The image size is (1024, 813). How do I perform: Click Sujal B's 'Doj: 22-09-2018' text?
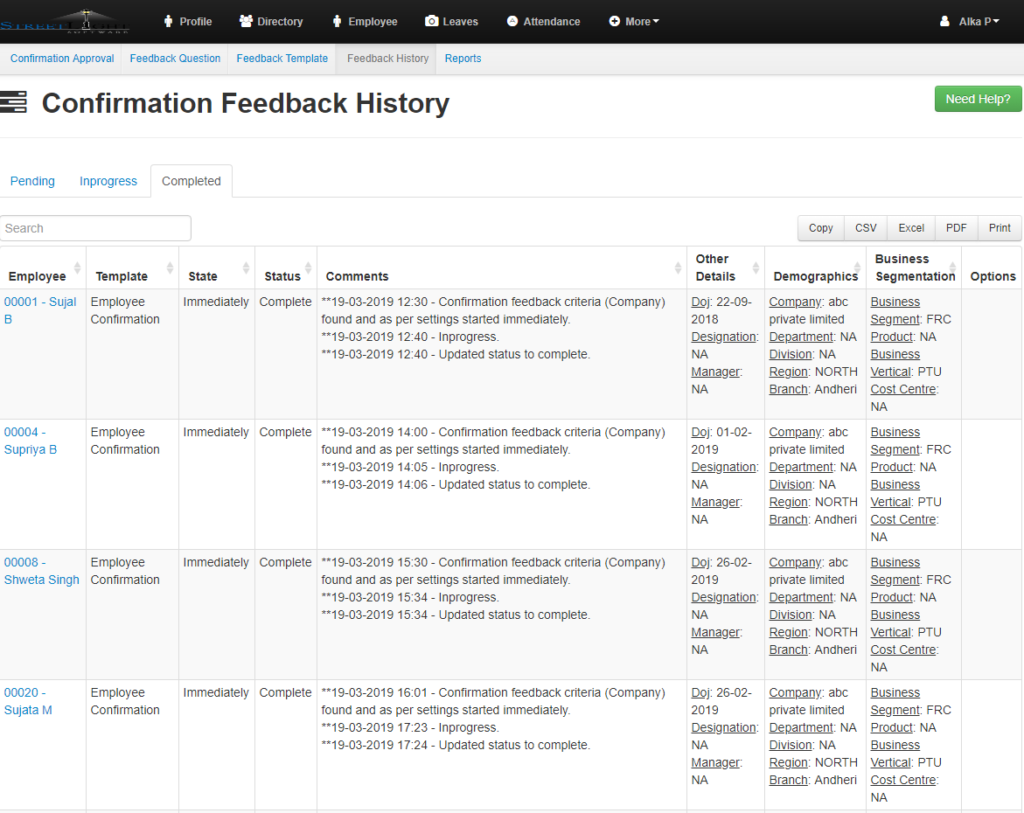click(x=721, y=310)
